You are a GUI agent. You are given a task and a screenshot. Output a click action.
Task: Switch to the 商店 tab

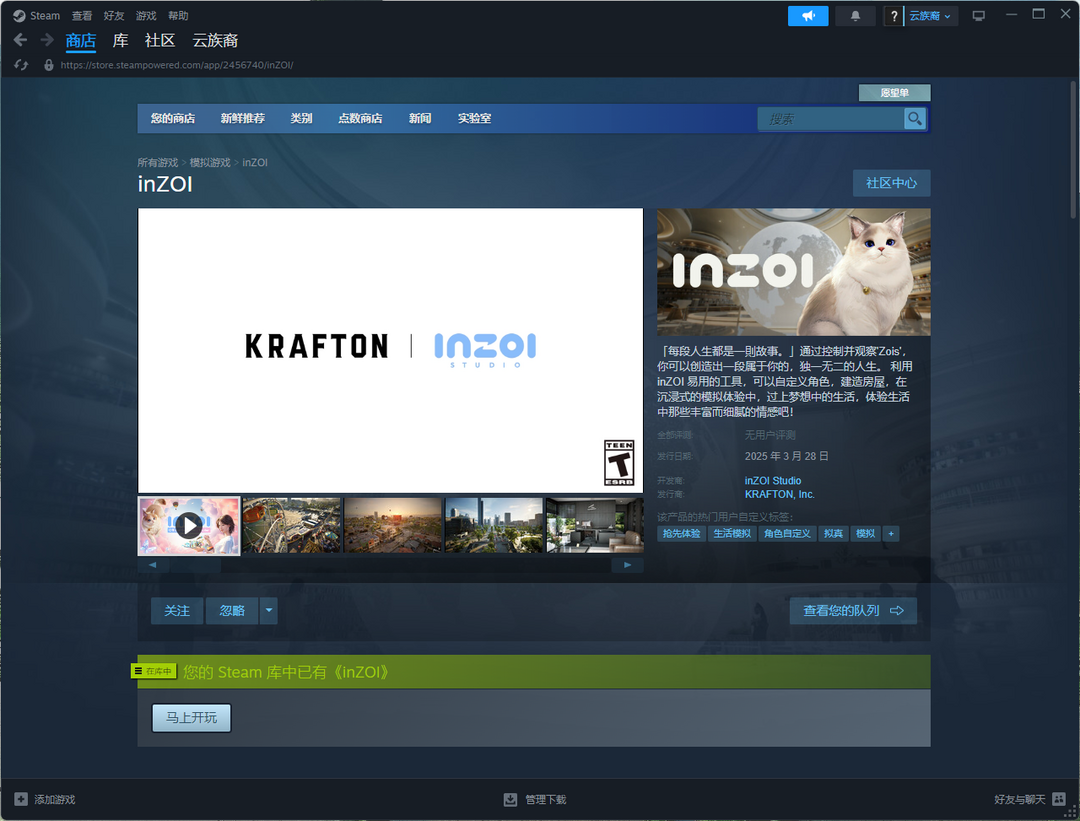[x=81, y=41]
